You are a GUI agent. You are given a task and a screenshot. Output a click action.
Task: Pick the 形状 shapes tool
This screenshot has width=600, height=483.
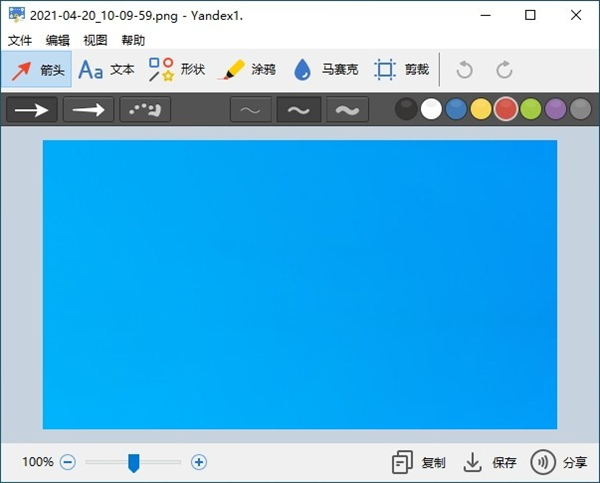pos(177,70)
